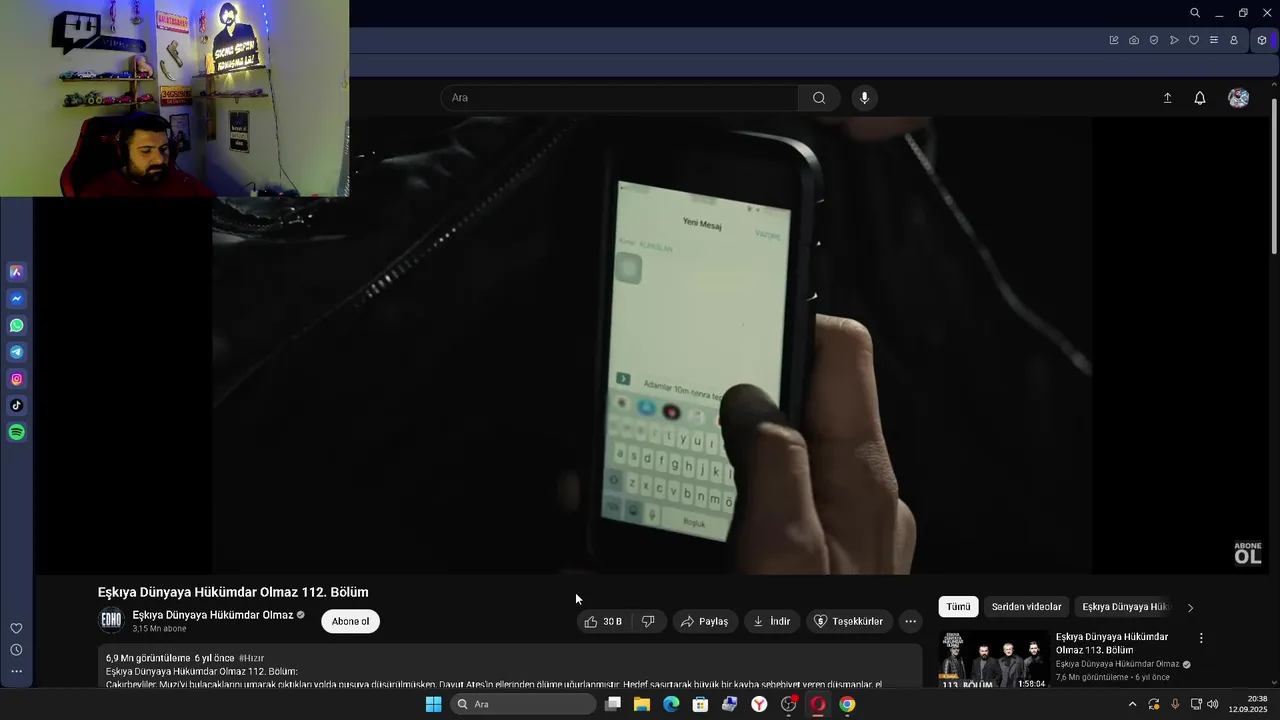Dislike the video with thumbs-down
The image size is (1280, 720).
pyautogui.click(x=648, y=621)
